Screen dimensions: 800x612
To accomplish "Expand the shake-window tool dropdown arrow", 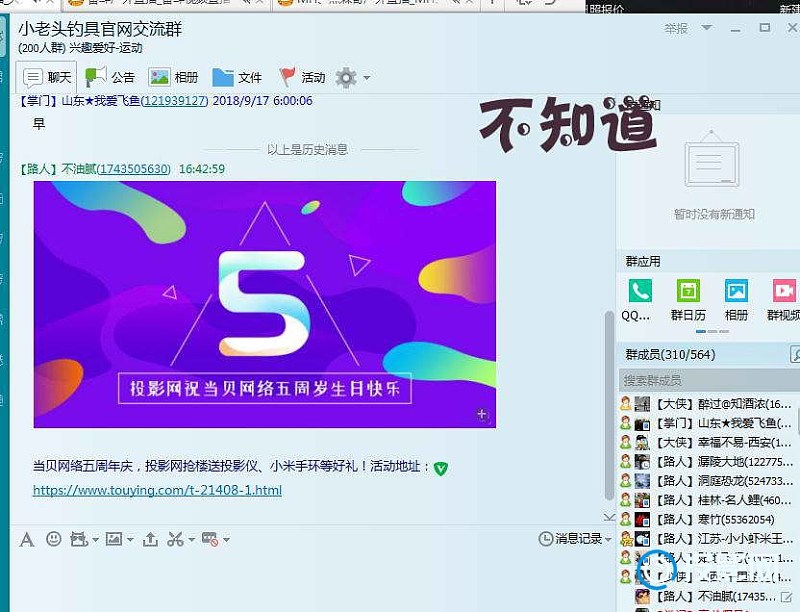I will pos(95,539).
